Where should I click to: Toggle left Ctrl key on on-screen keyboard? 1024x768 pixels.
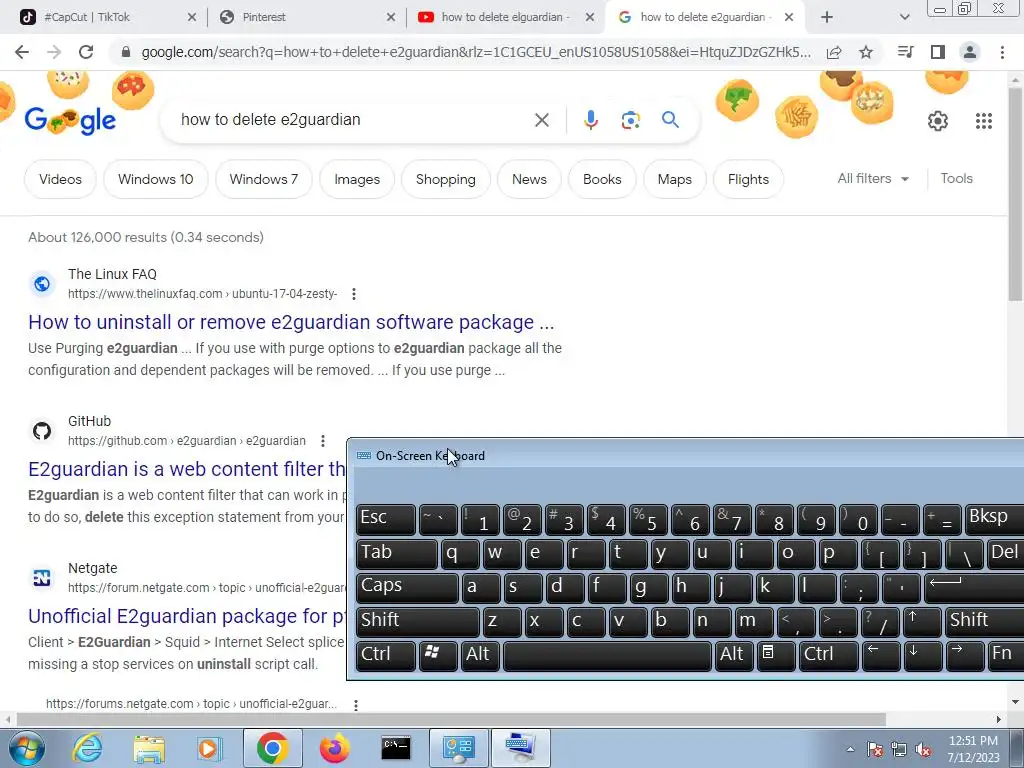(386, 655)
